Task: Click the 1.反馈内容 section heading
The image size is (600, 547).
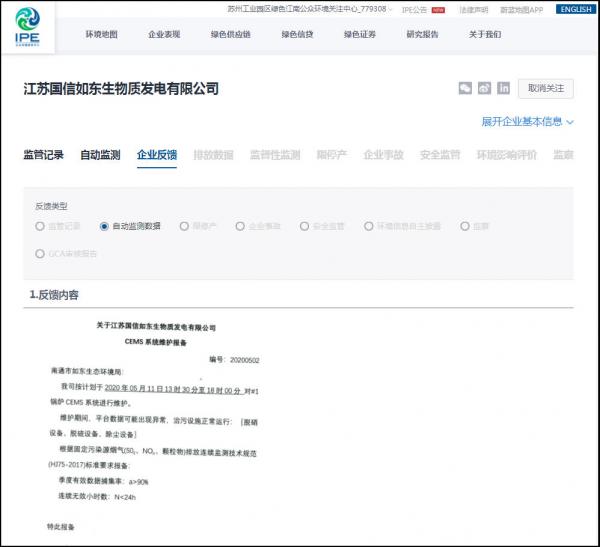Action: (x=54, y=295)
